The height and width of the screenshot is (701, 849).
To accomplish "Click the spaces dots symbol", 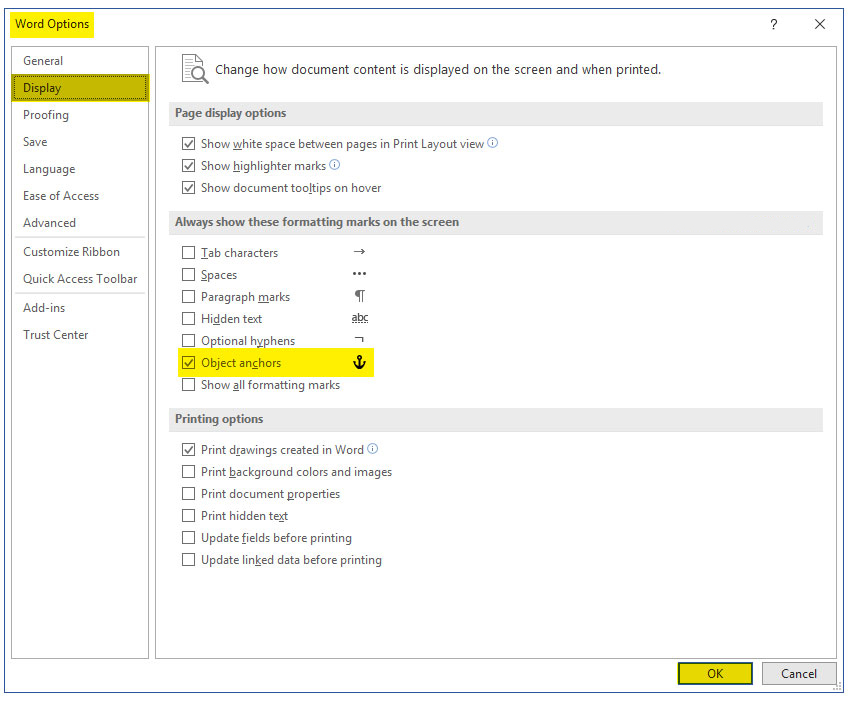I will (x=359, y=274).
